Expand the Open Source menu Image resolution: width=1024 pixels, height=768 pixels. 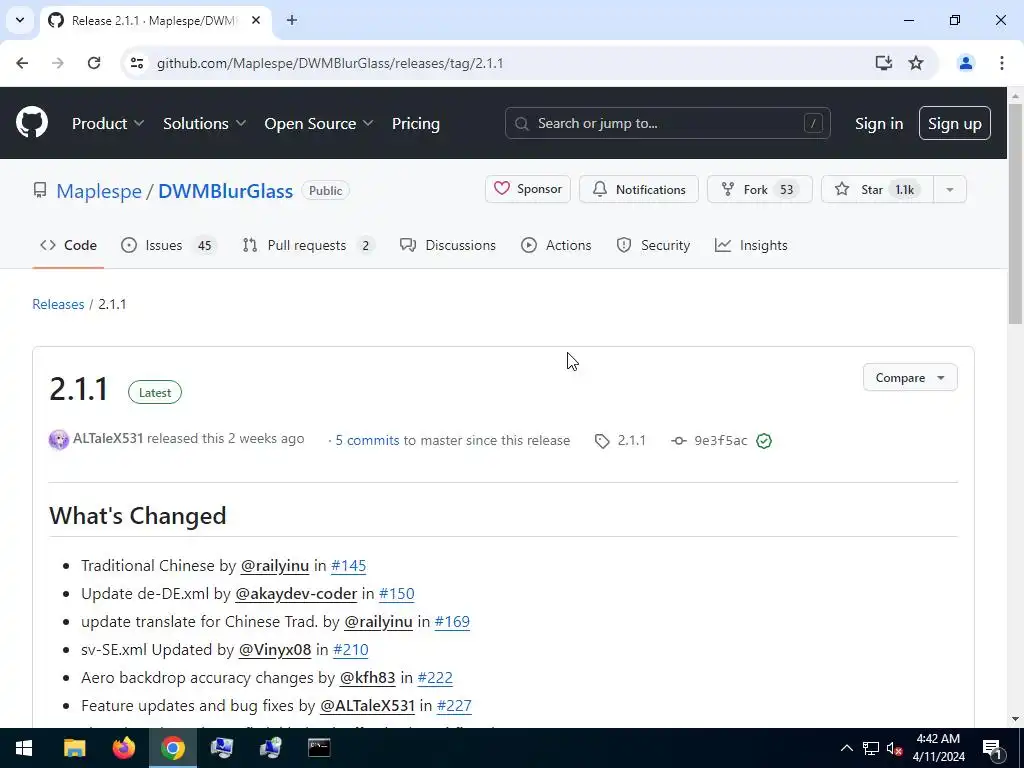pyautogui.click(x=319, y=123)
